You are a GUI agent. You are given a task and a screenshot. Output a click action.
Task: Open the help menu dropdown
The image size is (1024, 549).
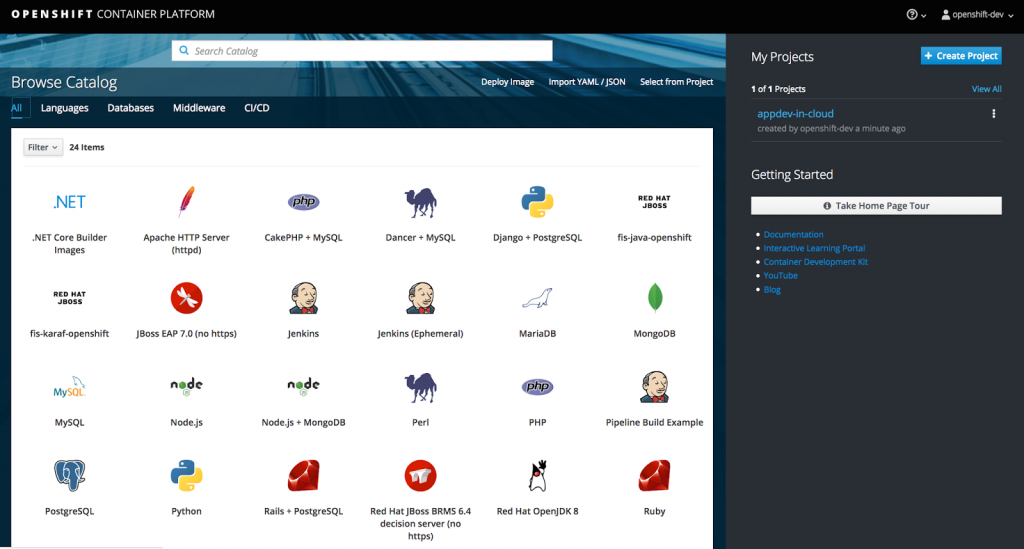pos(916,15)
